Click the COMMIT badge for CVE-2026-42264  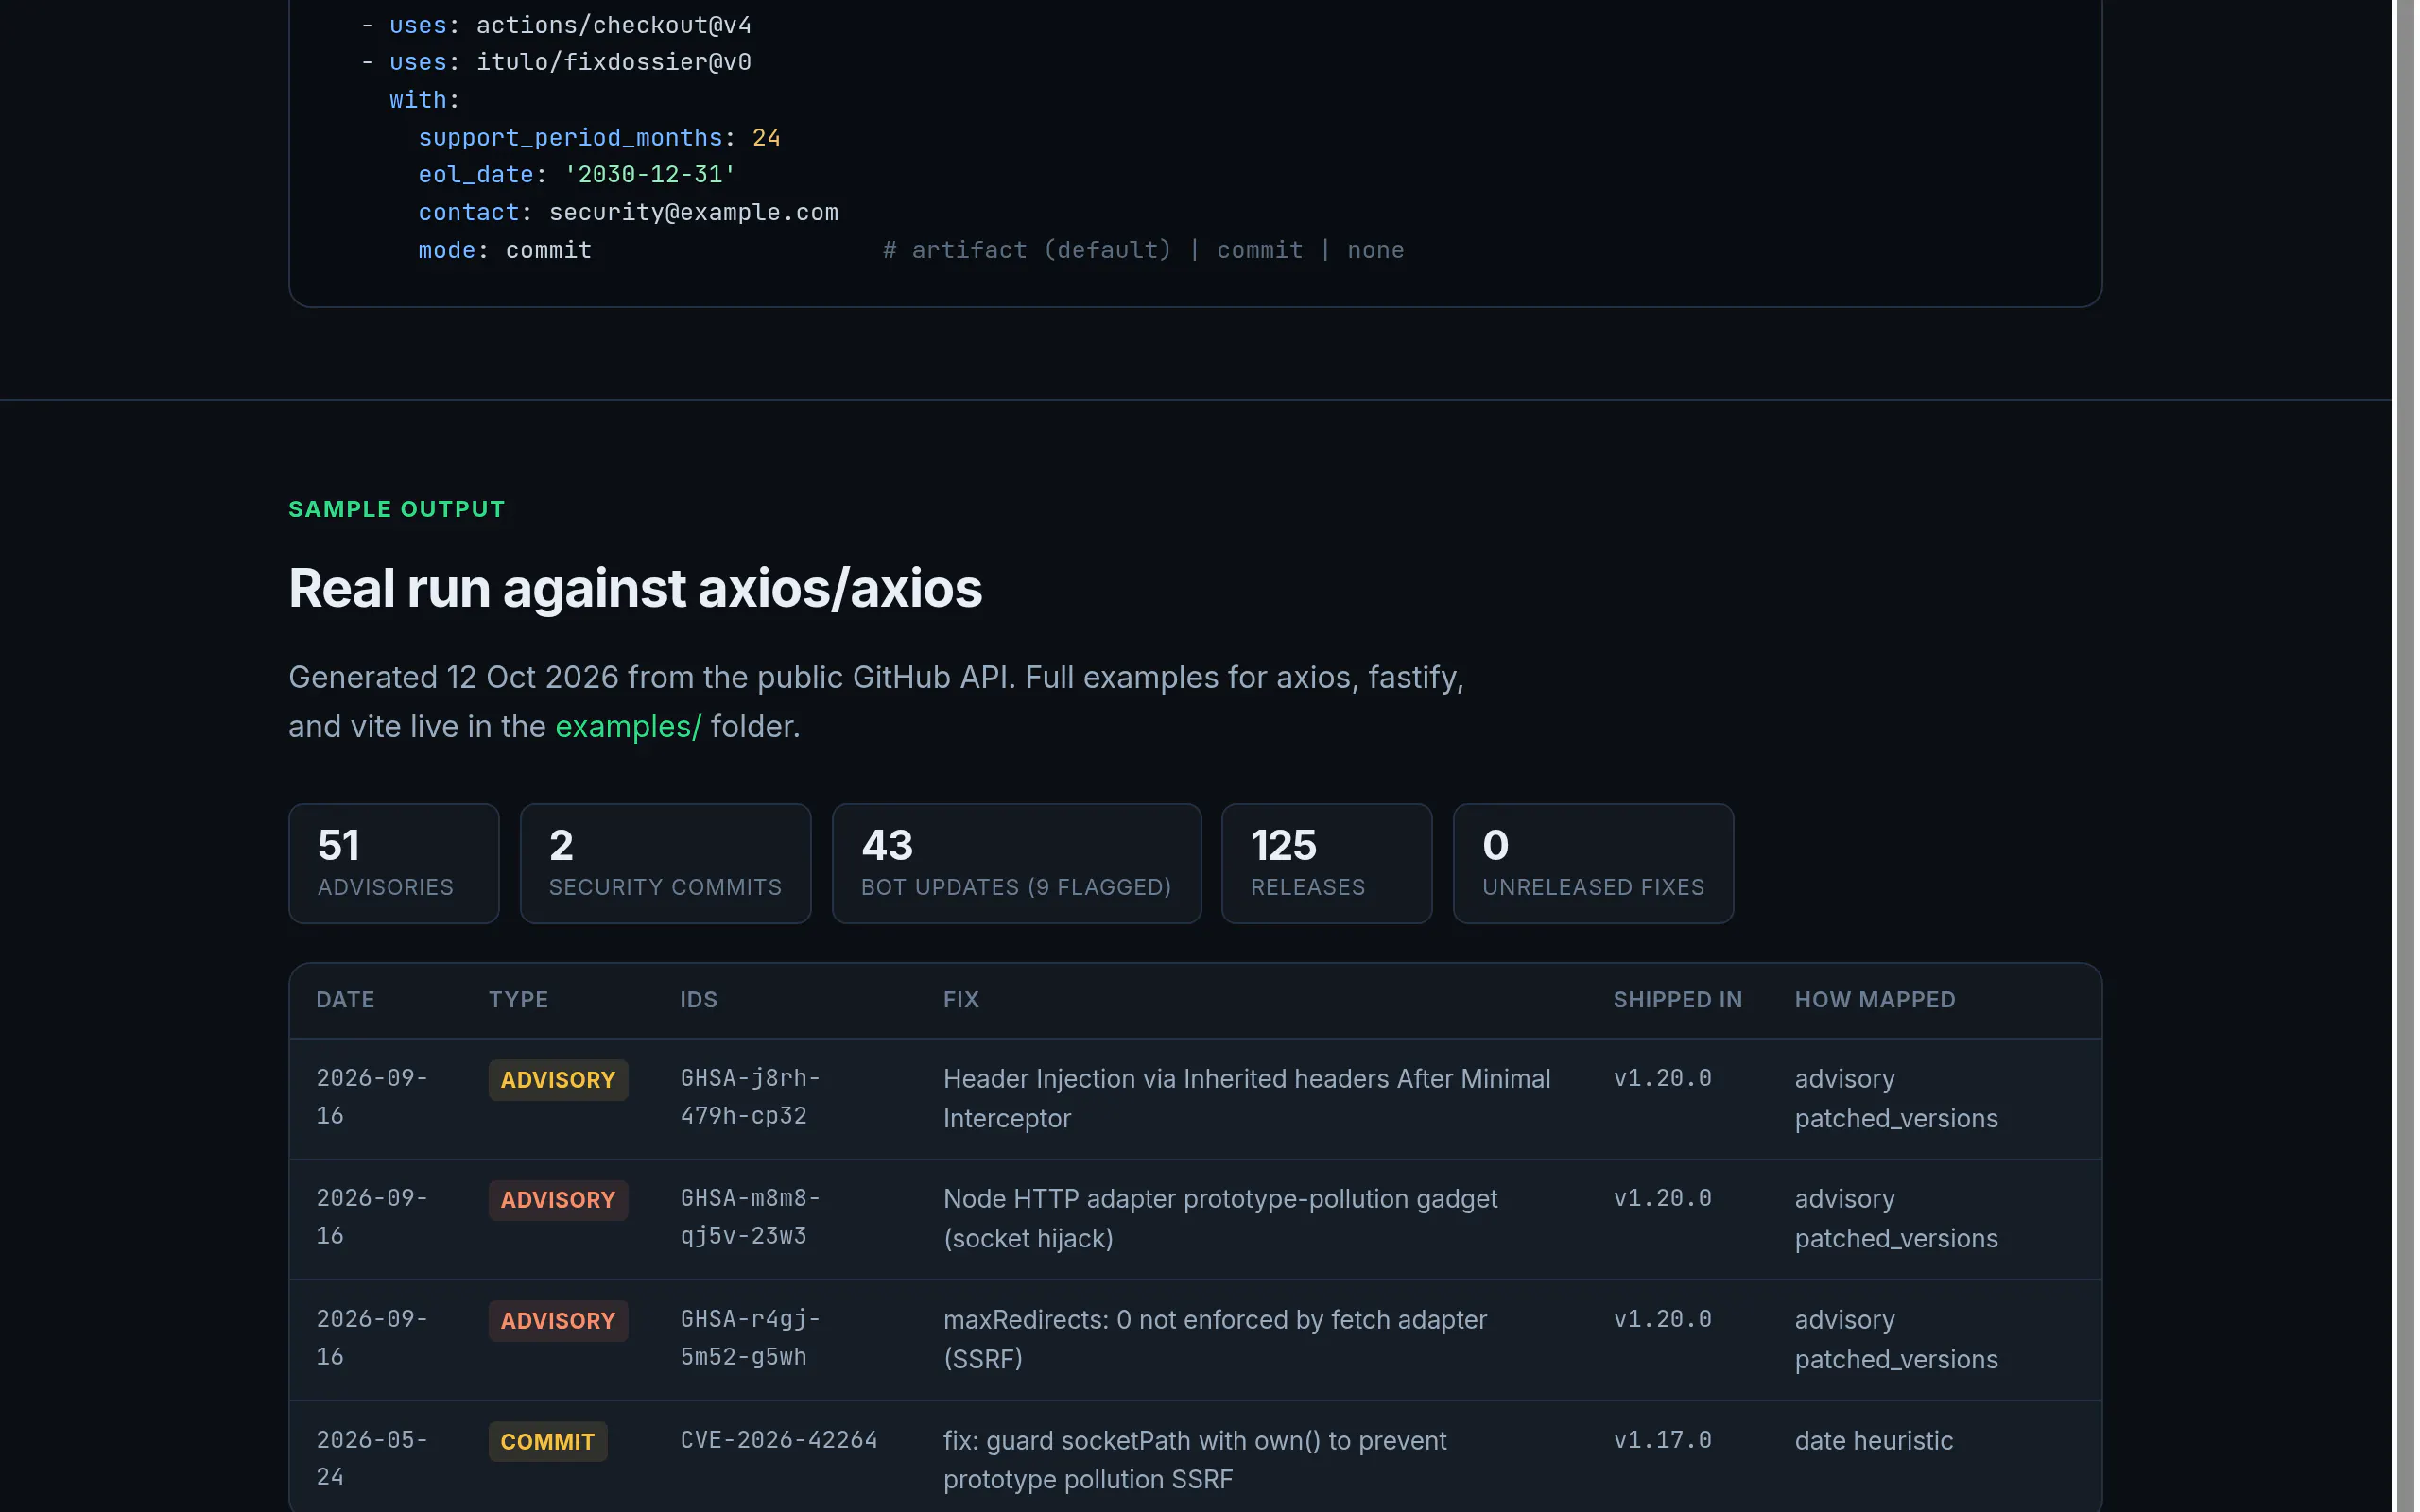[x=547, y=1442]
